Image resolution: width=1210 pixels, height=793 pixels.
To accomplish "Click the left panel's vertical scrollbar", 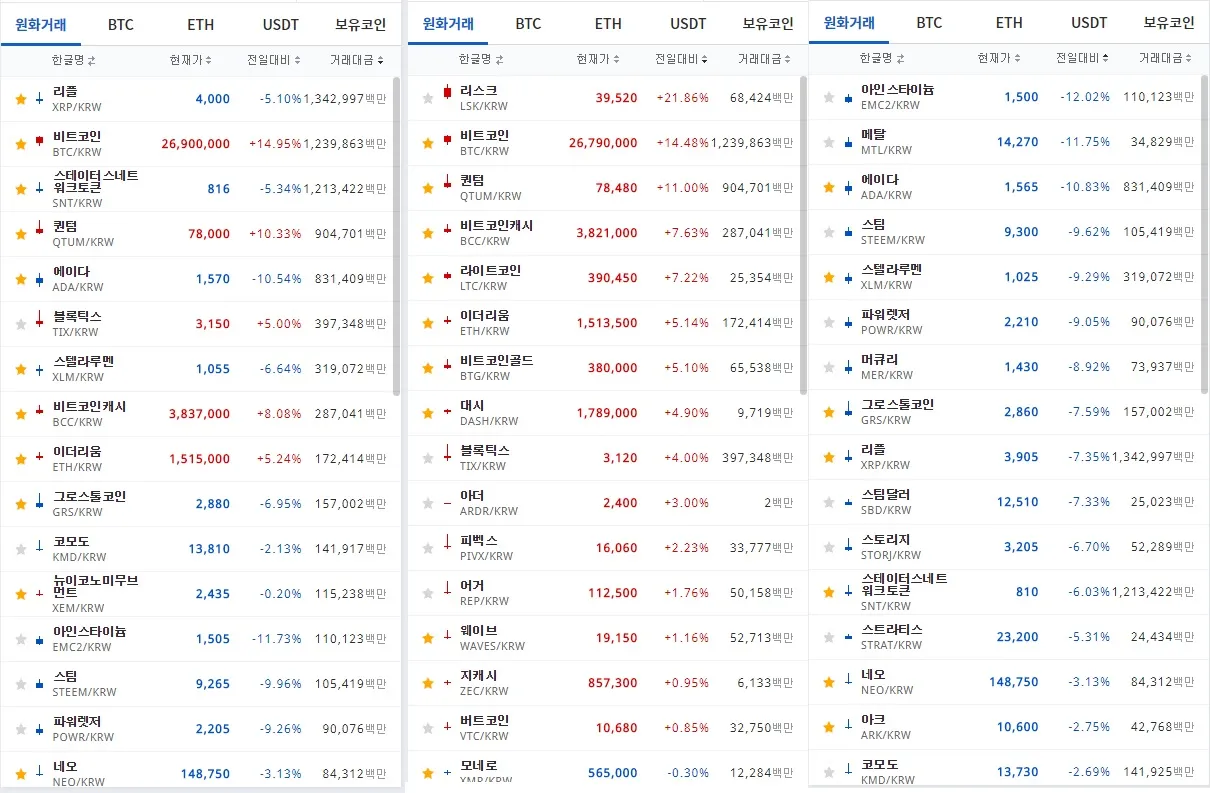I will (x=396, y=236).
